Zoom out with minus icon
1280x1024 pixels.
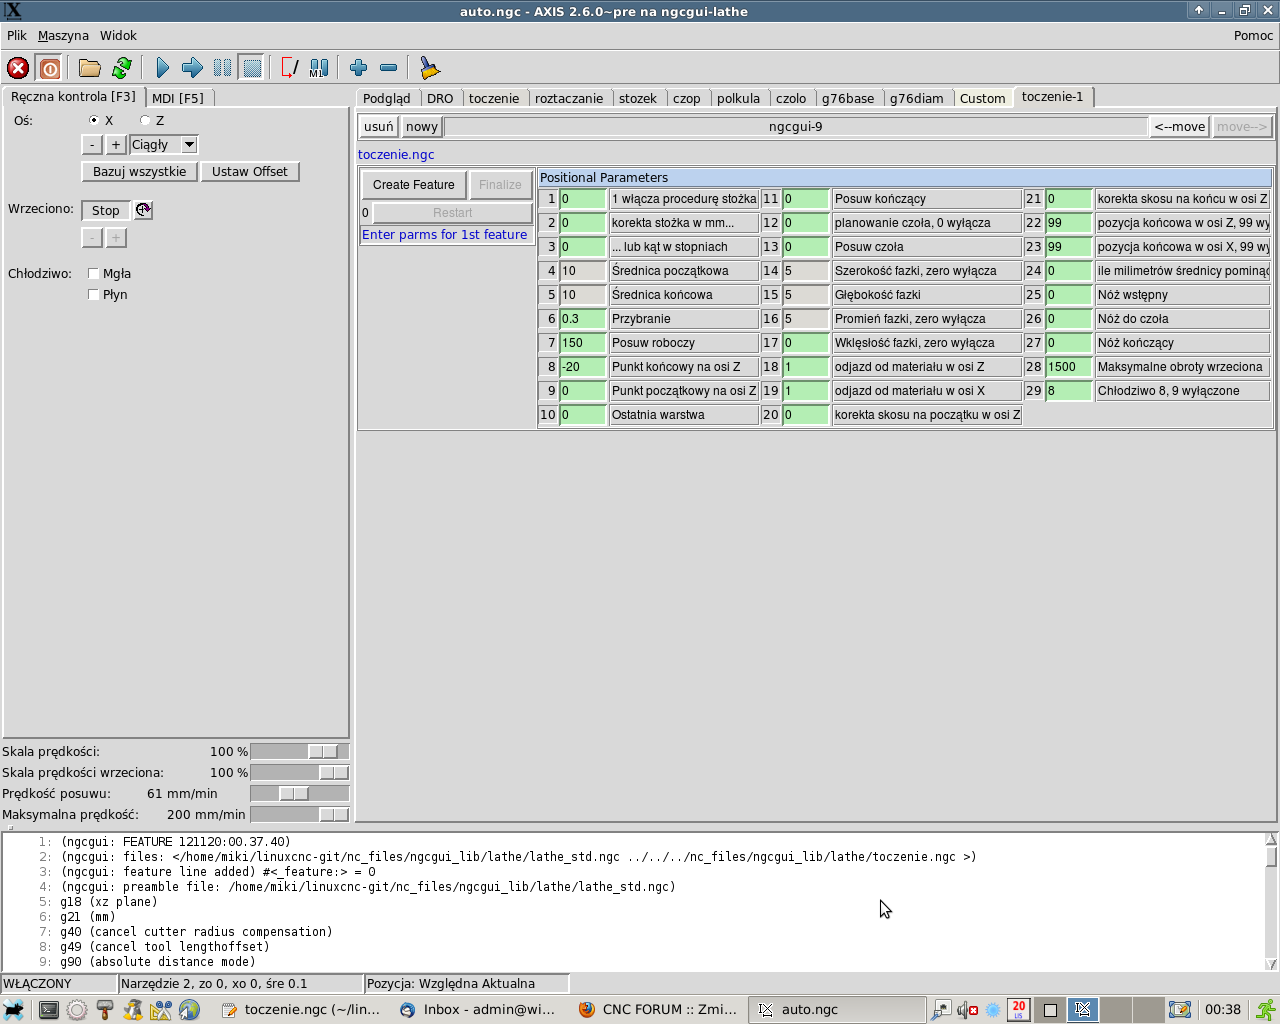[389, 68]
